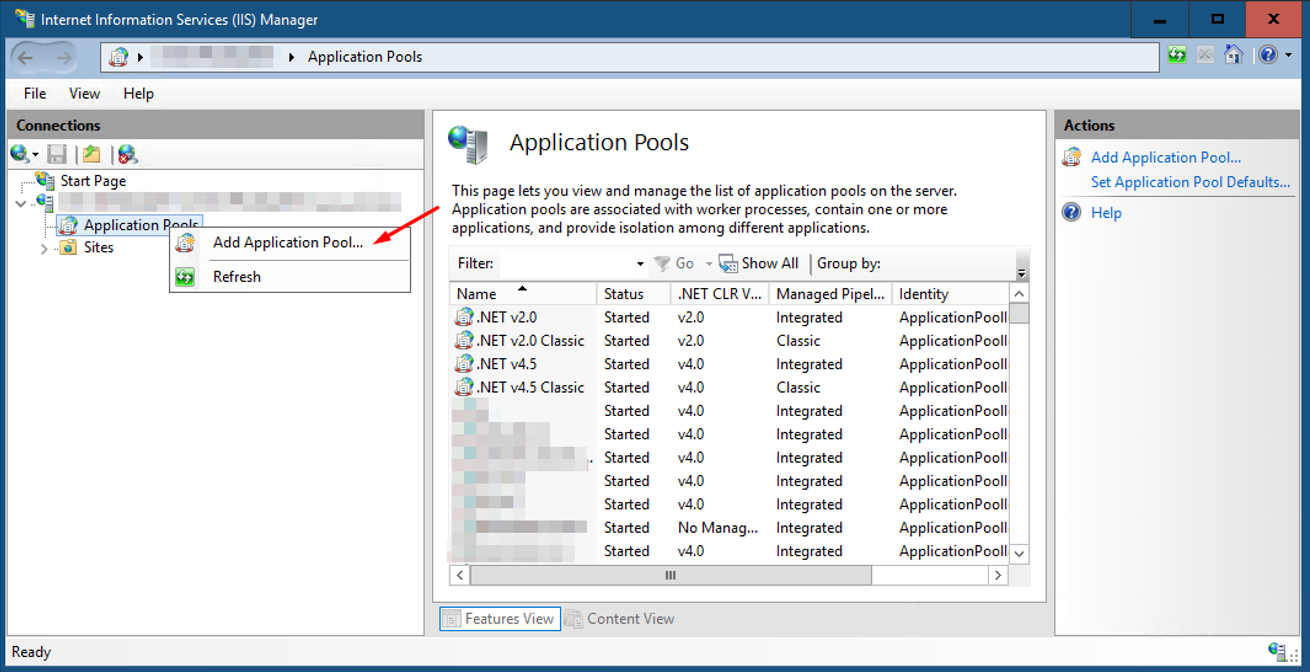Click 'Classic' pipeline cell of .NET v2.0 Classic

(798, 341)
